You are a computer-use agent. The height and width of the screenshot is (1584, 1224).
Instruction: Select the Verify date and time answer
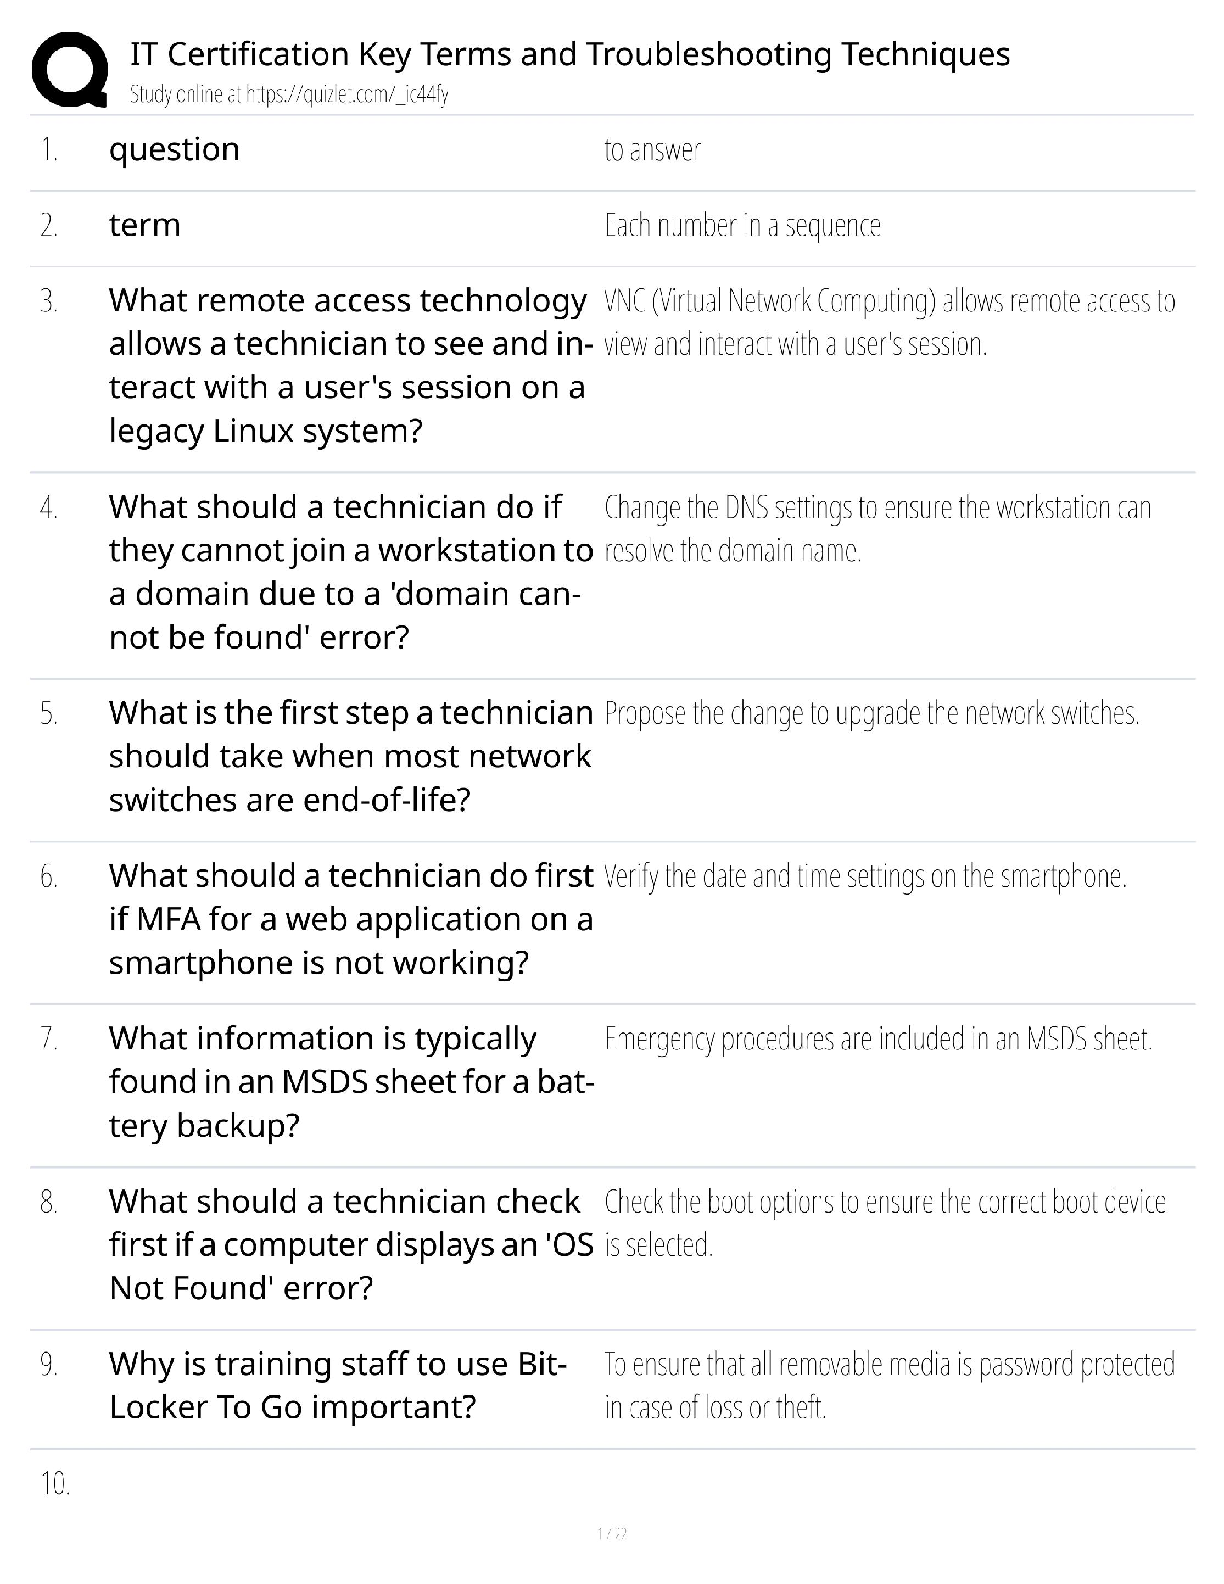click(x=865, y=877)
